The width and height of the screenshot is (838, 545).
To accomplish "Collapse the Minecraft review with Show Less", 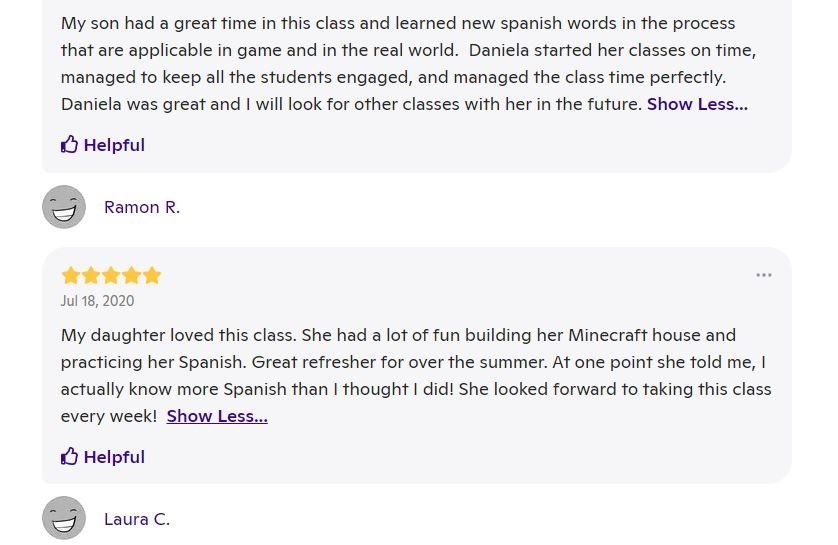I will click(x=217, y=416).
